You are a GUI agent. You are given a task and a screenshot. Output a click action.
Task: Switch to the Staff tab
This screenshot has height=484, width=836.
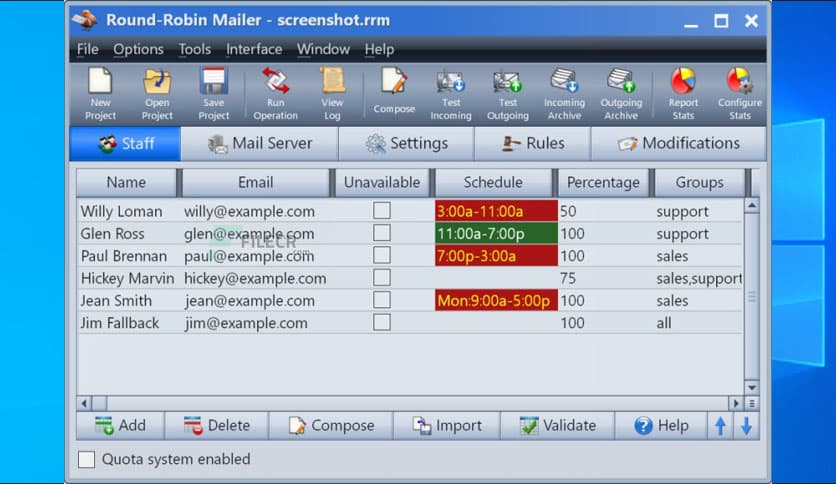(125, 143)
